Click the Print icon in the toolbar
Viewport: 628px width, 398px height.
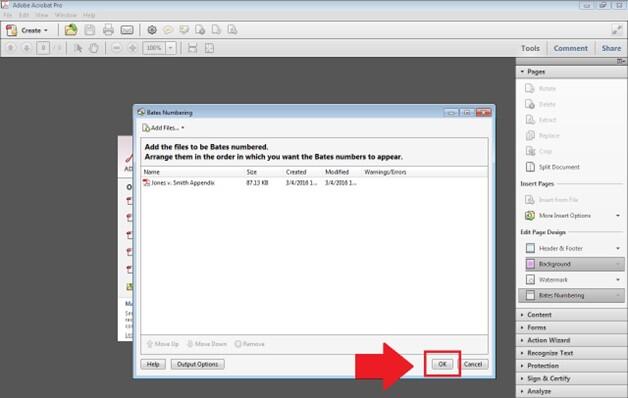(108, 30)
